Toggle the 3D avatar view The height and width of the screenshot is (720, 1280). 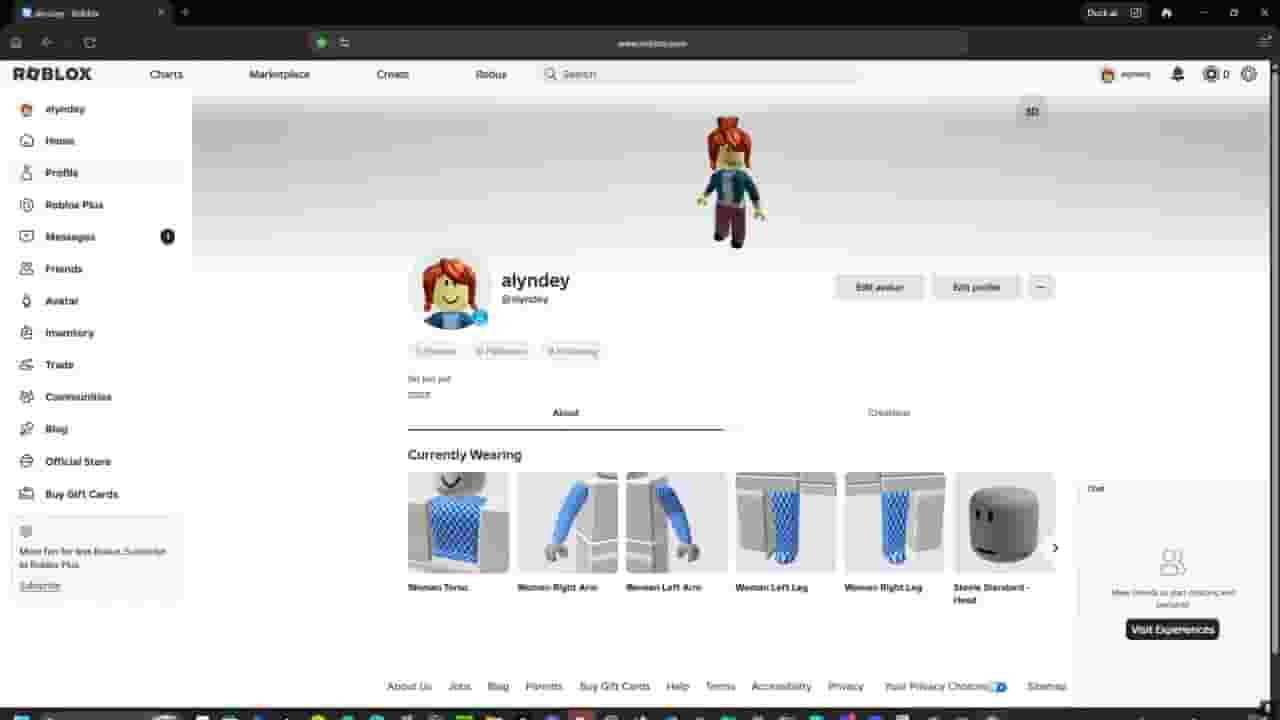point(1032,112)
